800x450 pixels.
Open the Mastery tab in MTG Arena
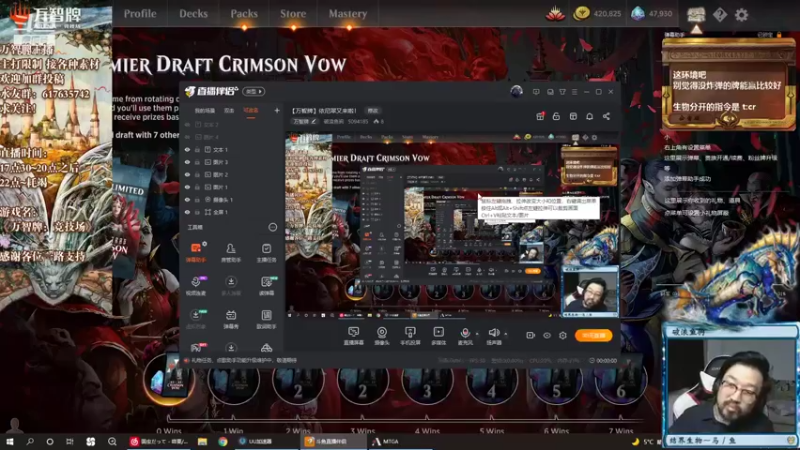point(347,14)
